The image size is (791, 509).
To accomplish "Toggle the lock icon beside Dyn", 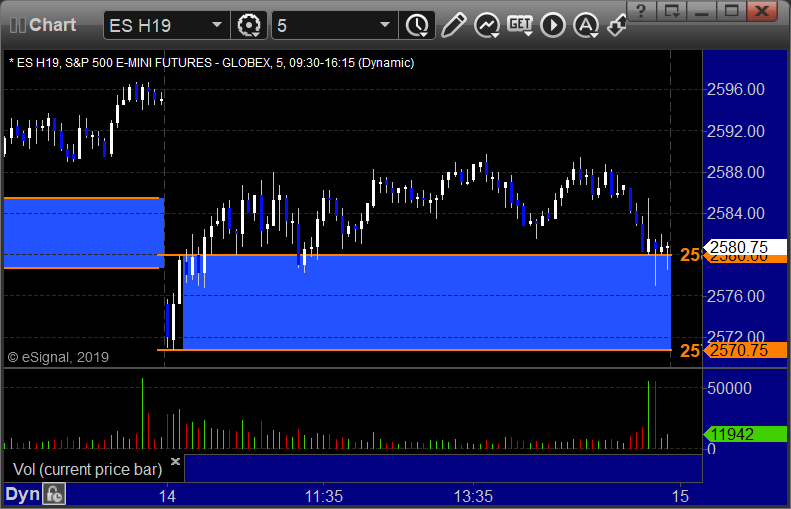I will click(x=53, y=494).
